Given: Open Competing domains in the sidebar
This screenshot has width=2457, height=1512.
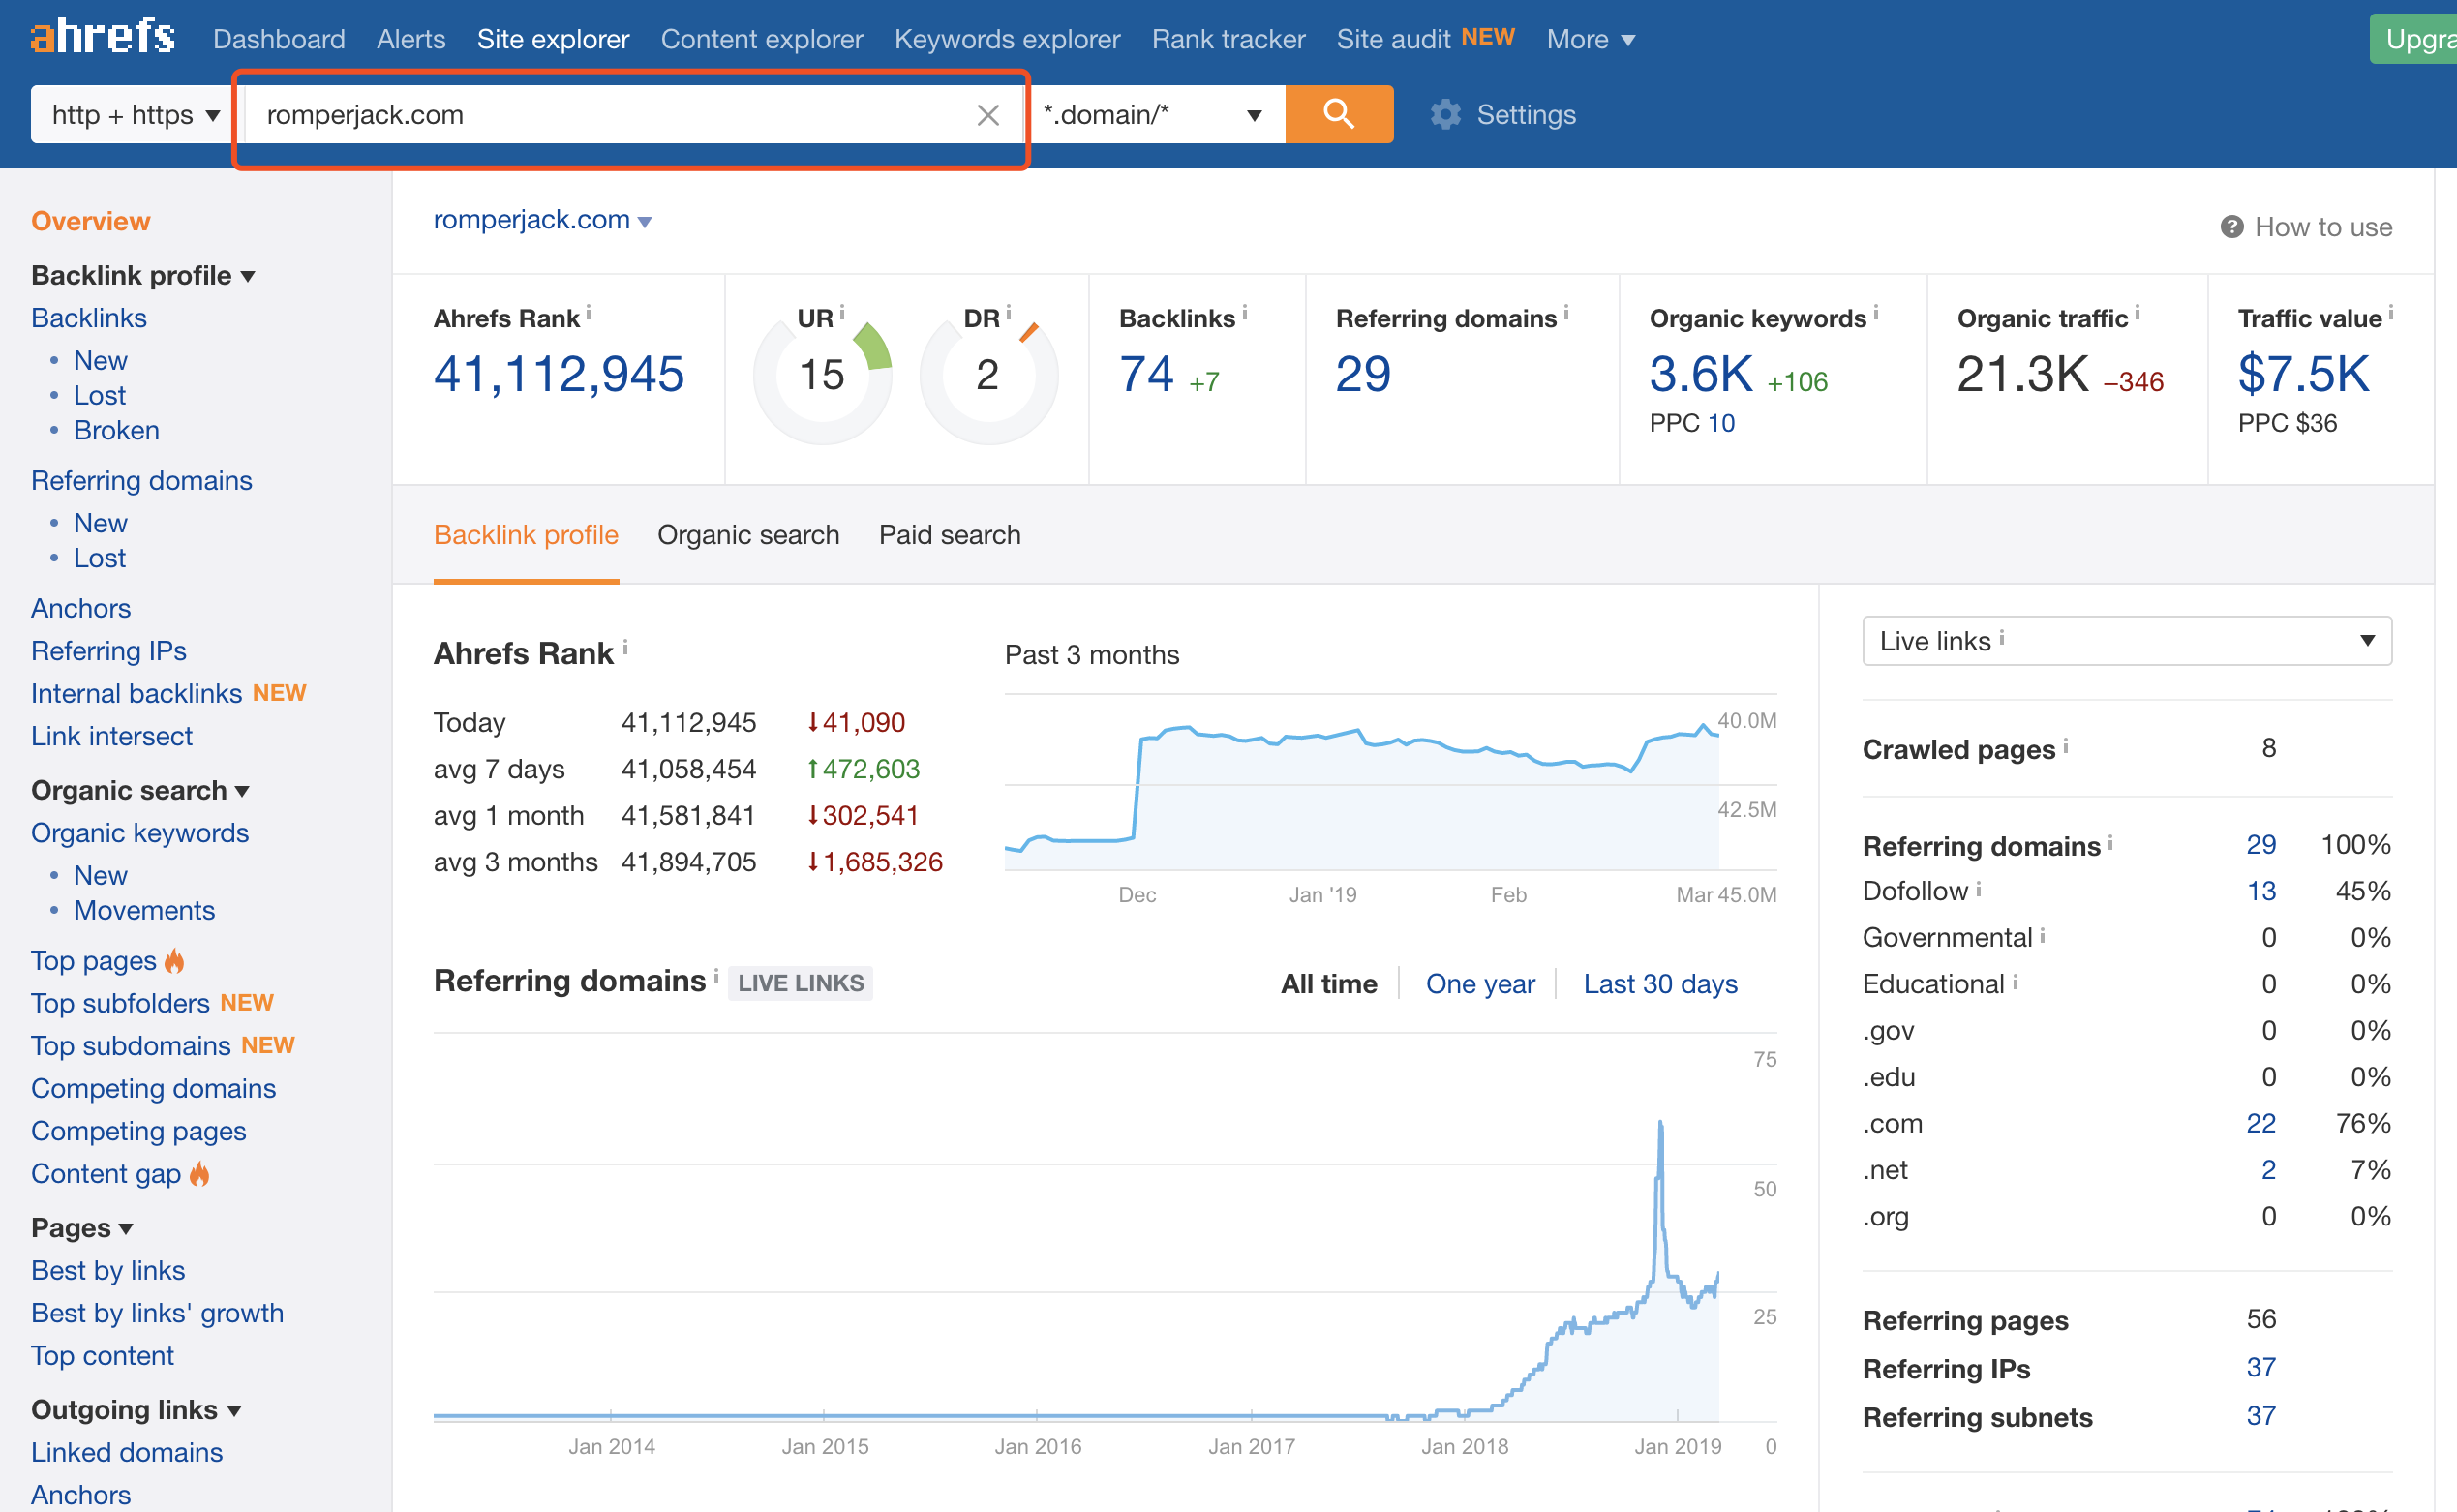Looking at the screenshot, I should click(154, 1088).
